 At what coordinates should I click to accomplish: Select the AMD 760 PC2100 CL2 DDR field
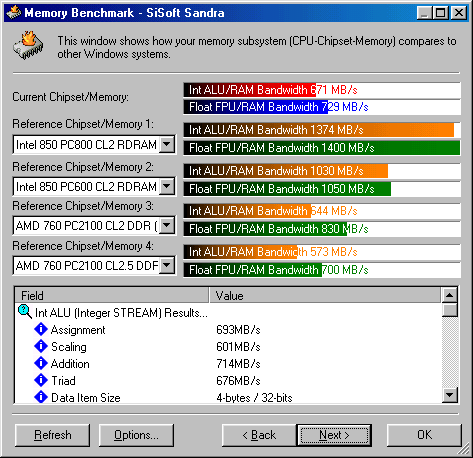(x=94, y=226)
